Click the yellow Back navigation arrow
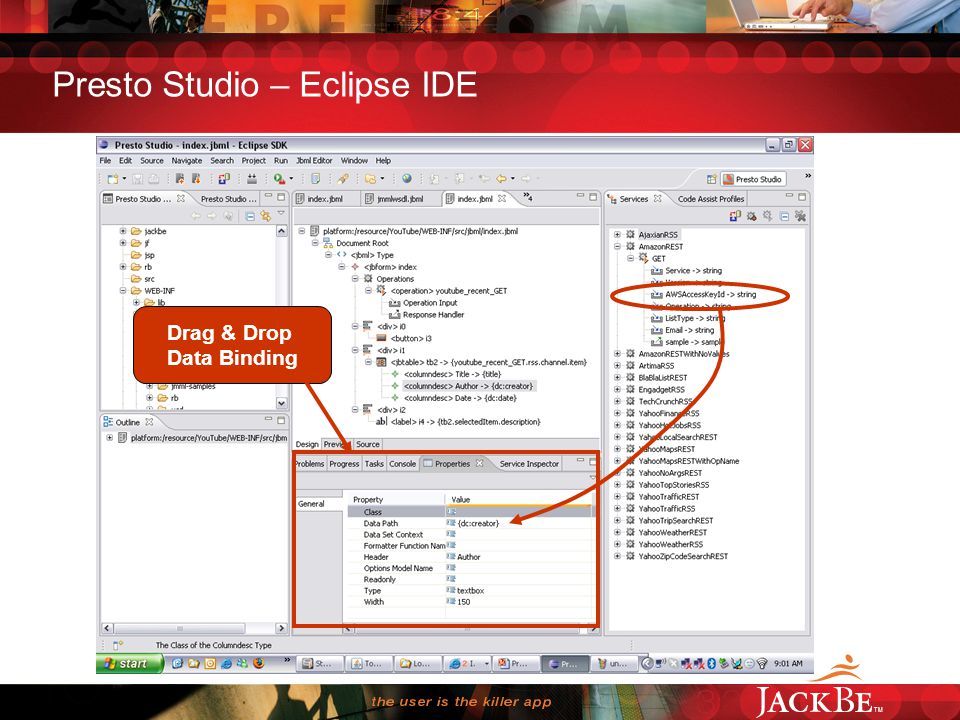This screenshot has width=960, height=720. 501,179
